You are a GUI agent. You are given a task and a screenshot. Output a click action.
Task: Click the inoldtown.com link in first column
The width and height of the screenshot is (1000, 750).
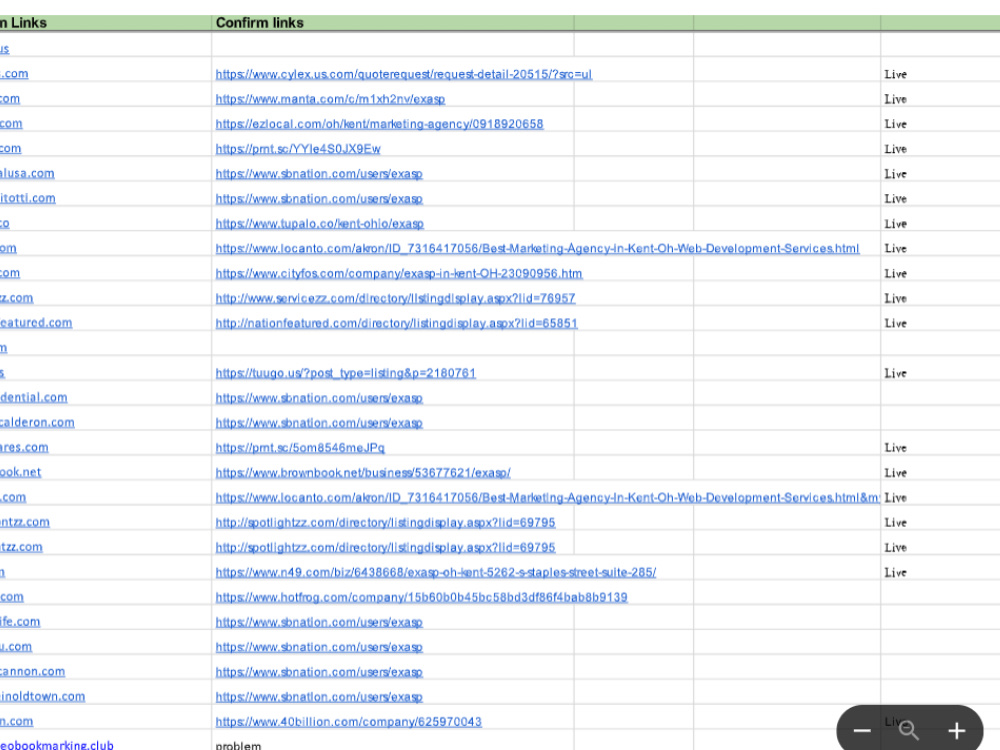coord(42,695)
